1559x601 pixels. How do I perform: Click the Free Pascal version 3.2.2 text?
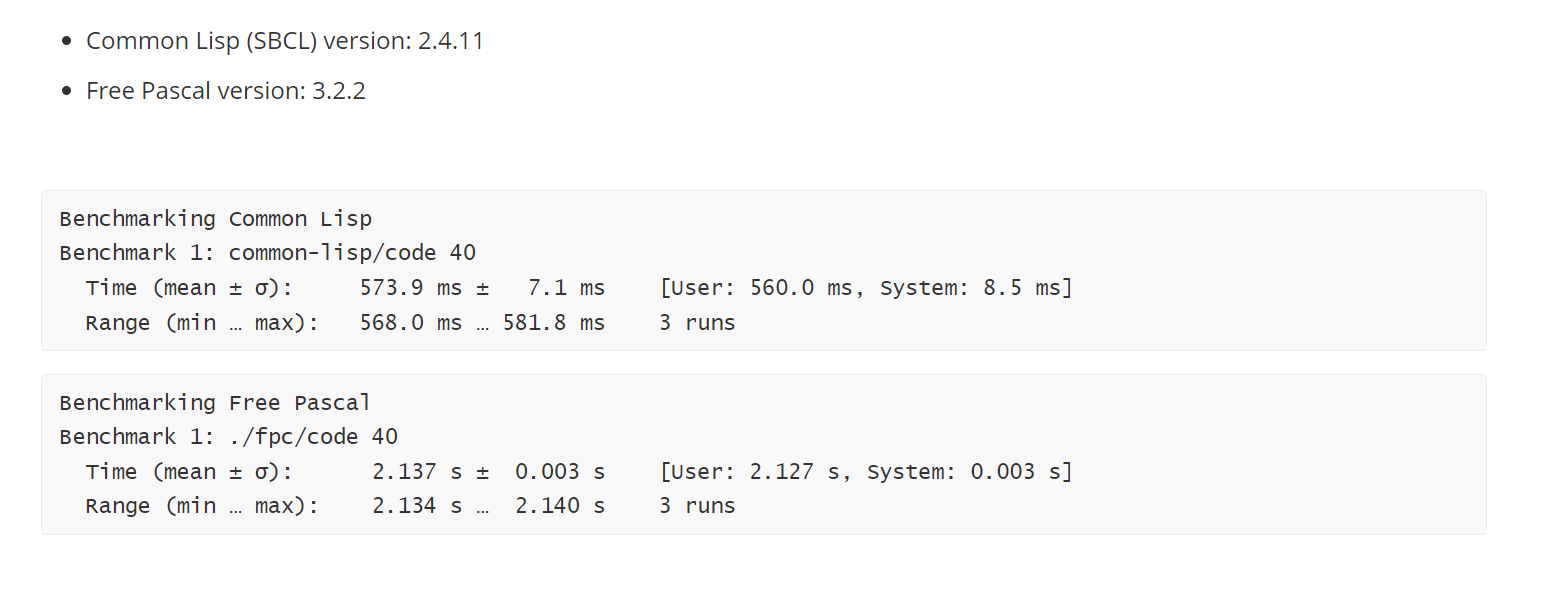click(225, 91)
